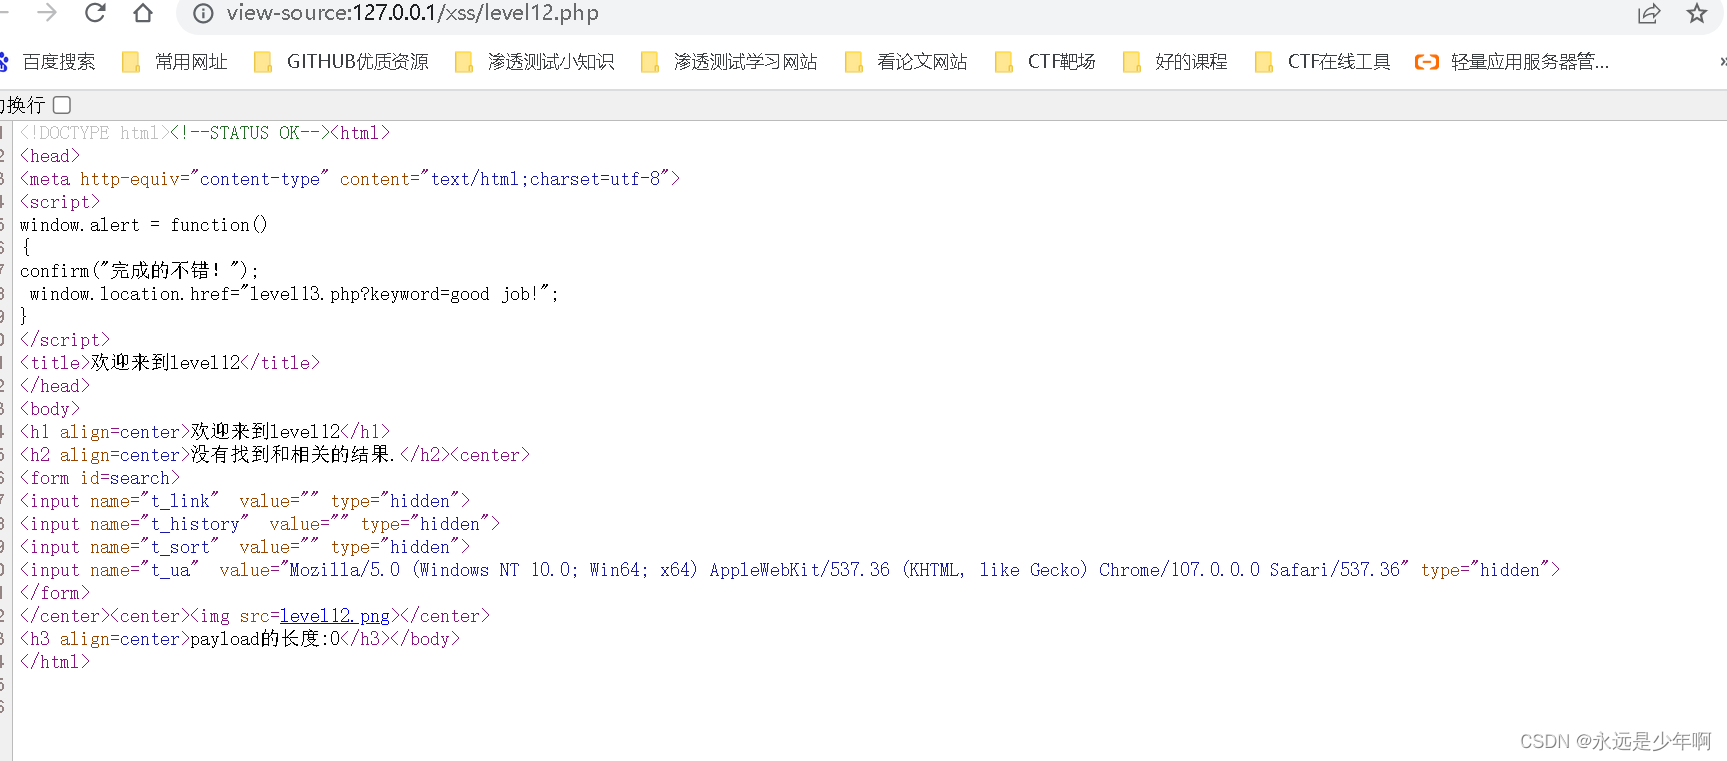Click the t_sort input source line
1727x761 pixels.
245,547
